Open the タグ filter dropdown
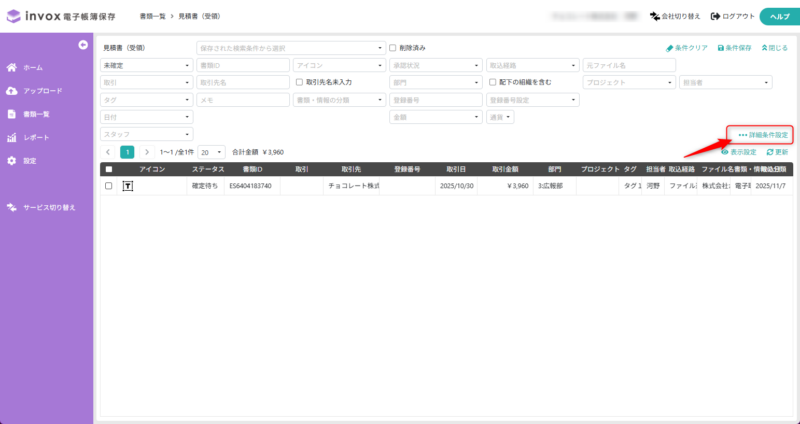The image size is (800, 424). pyautogui.click(x=147, y=100)
